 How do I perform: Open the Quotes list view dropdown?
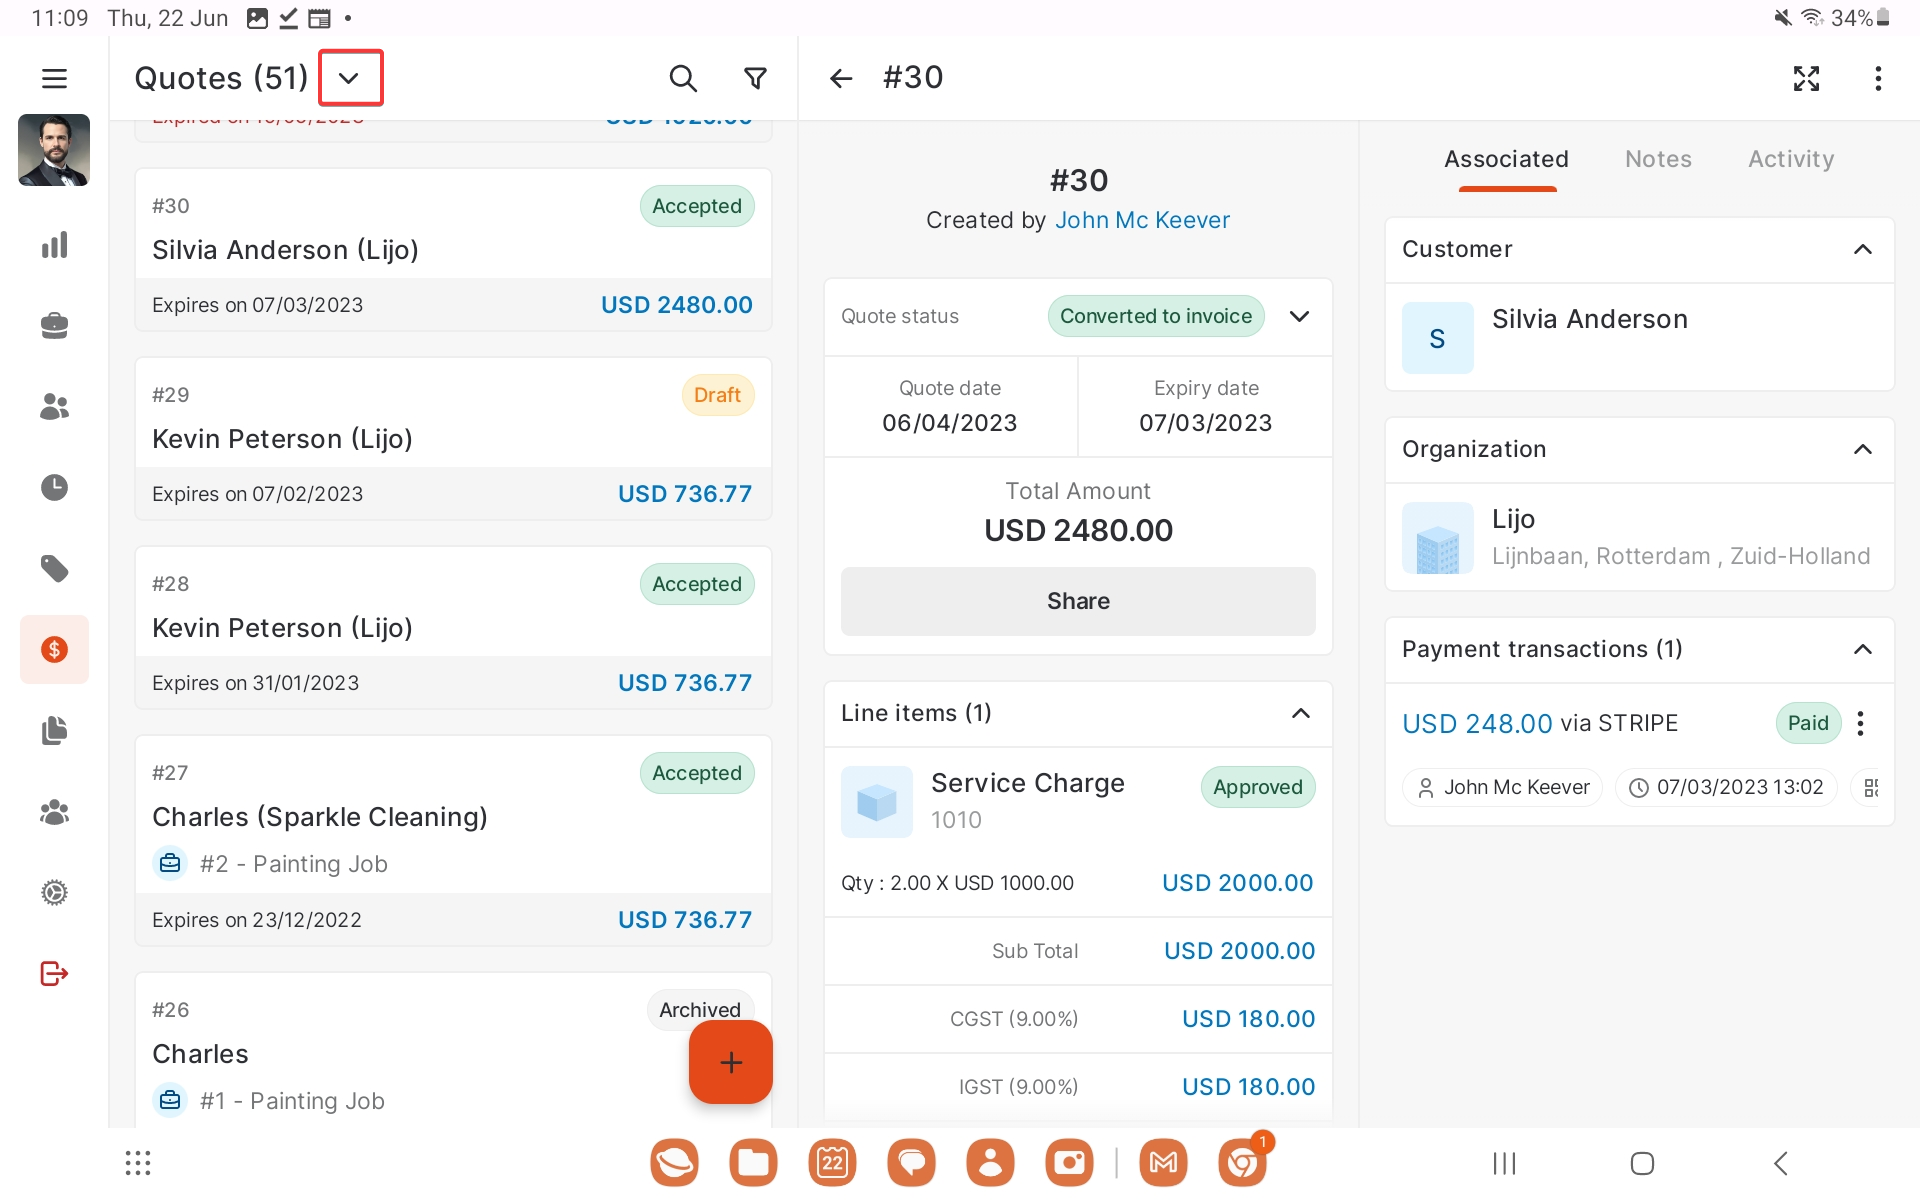click(x=350, y=78)
